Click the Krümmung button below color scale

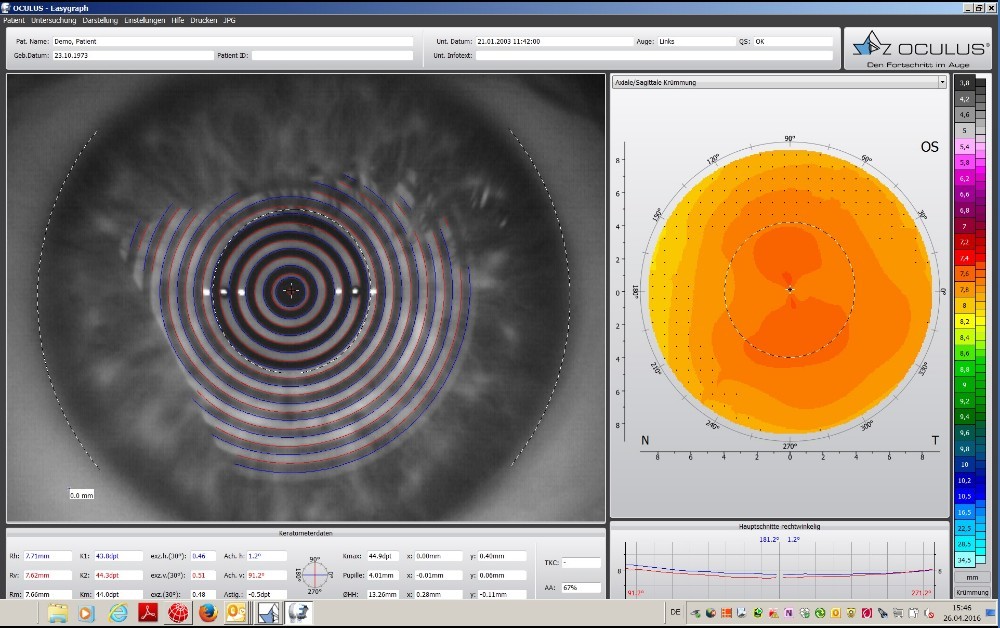coord(971,592)
